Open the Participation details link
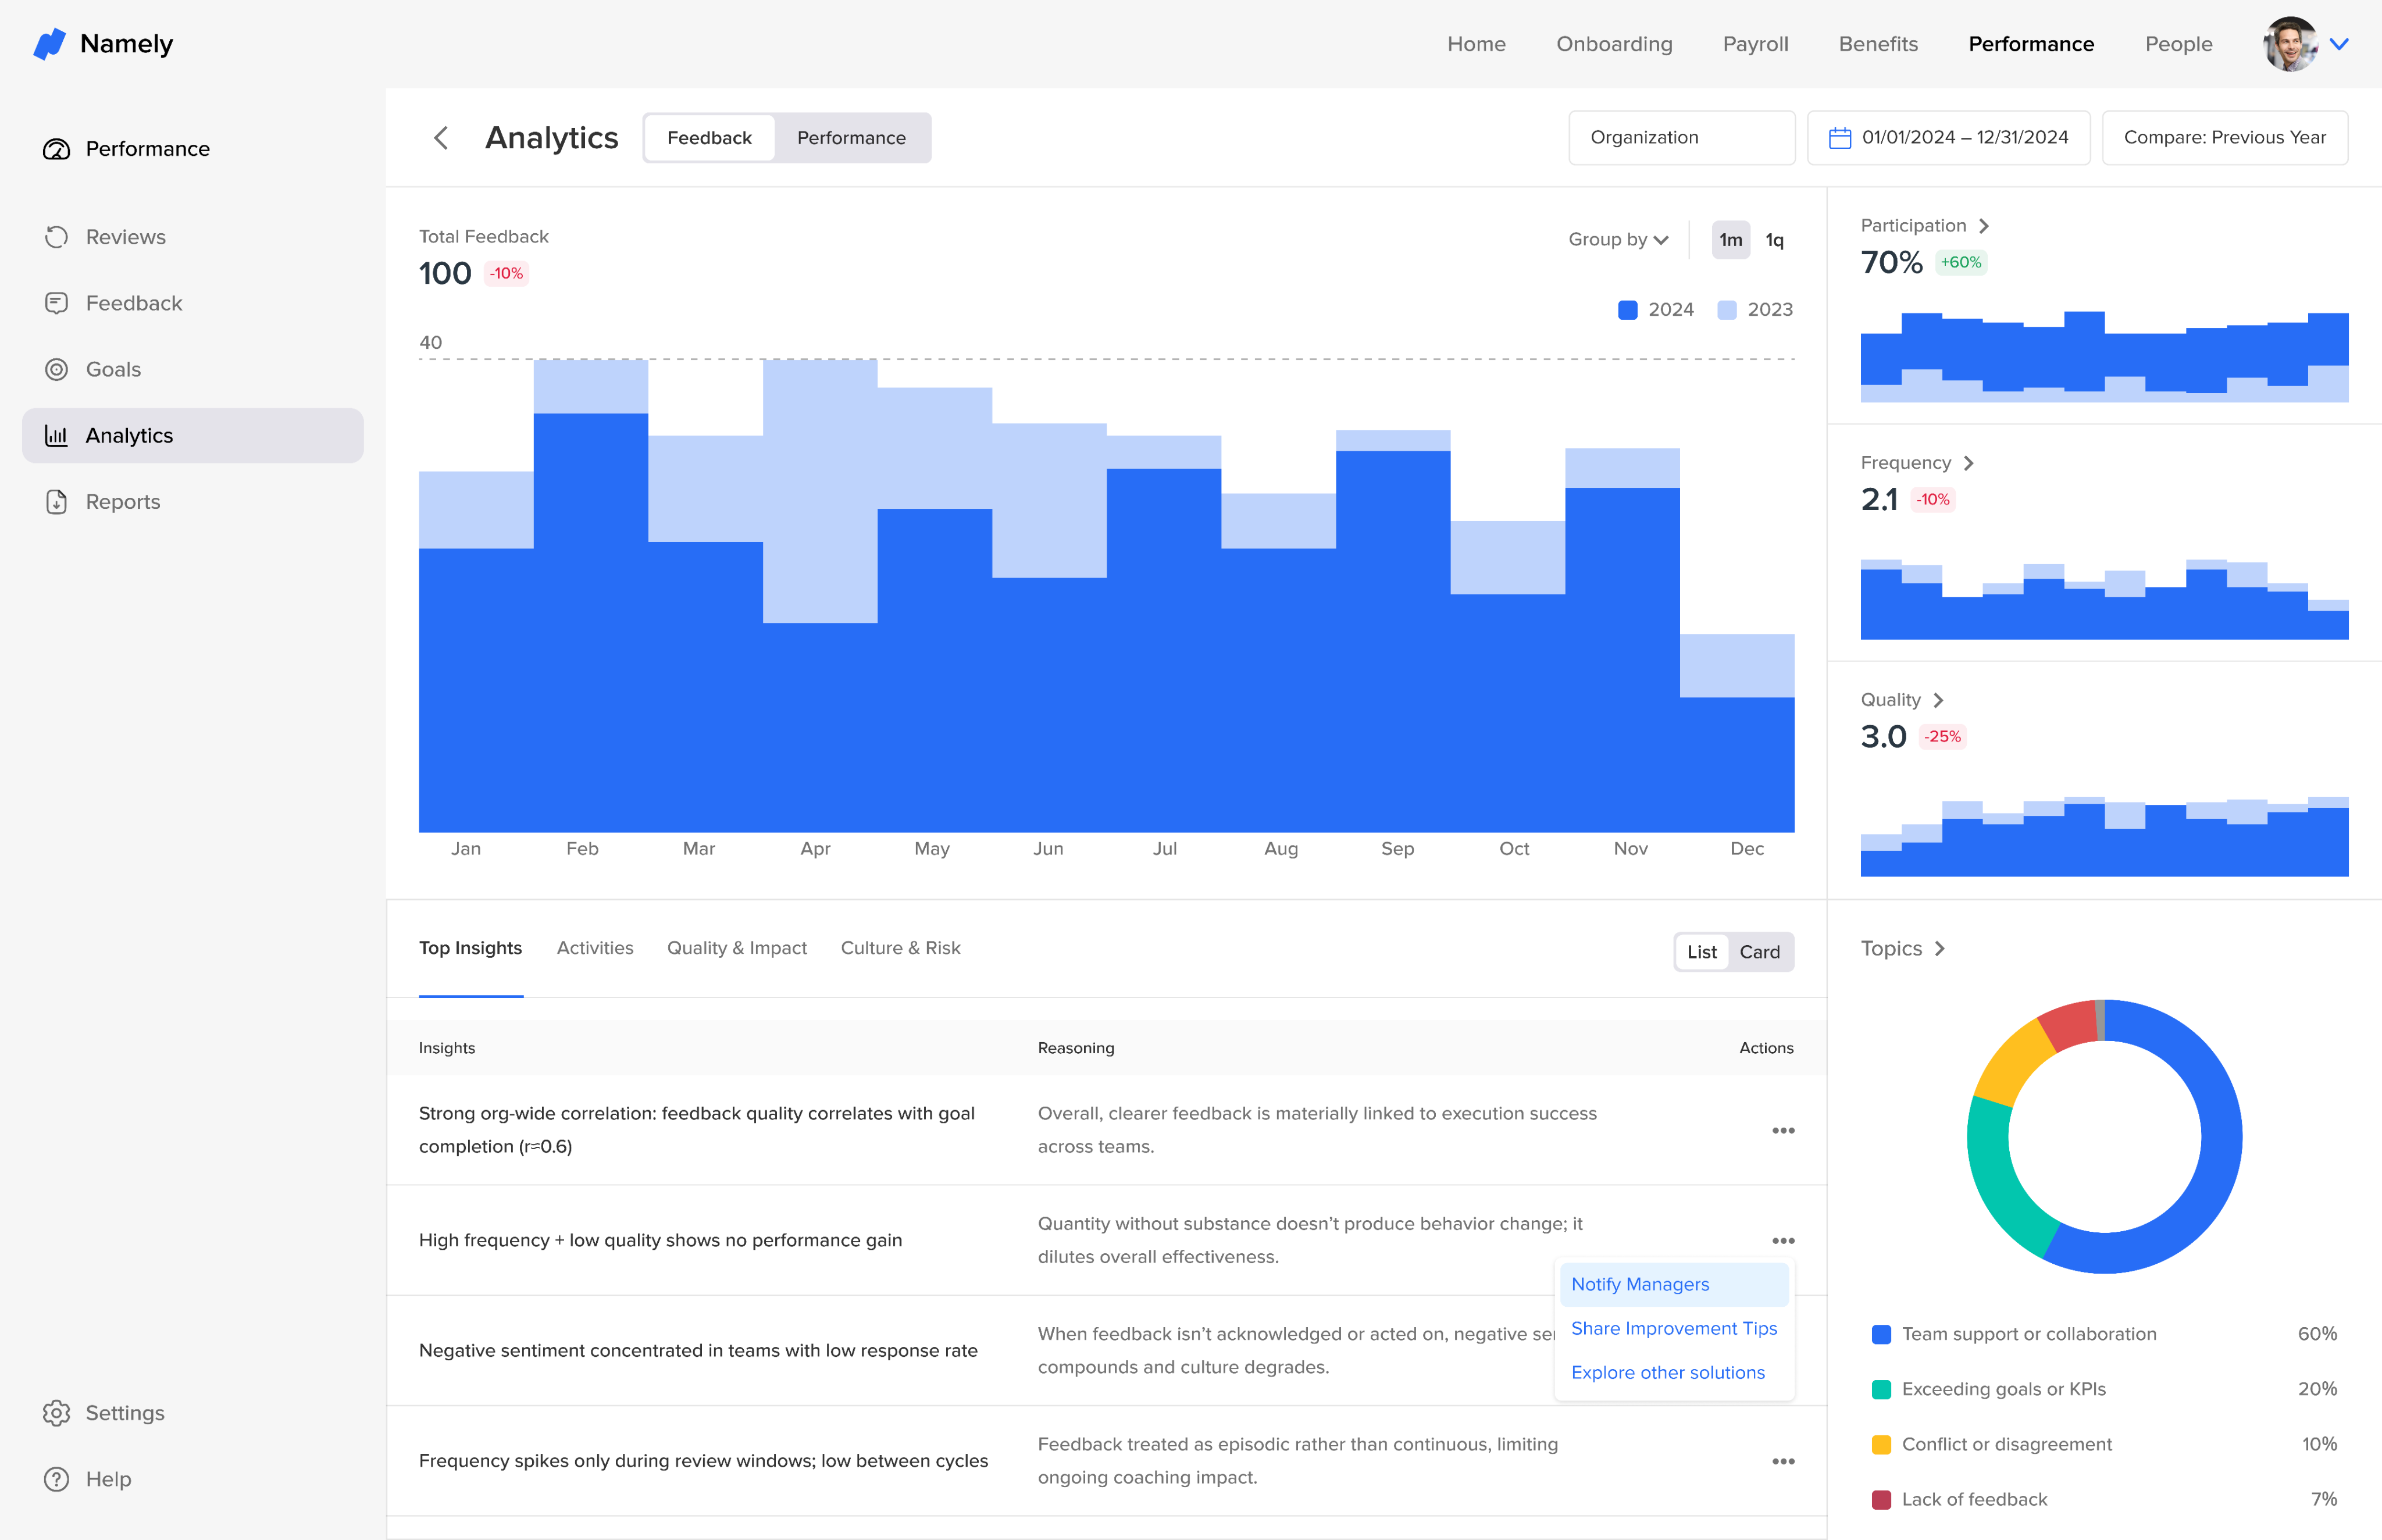Image resolution: width=2382 pixels, height=1540 pixels. 1924,226
